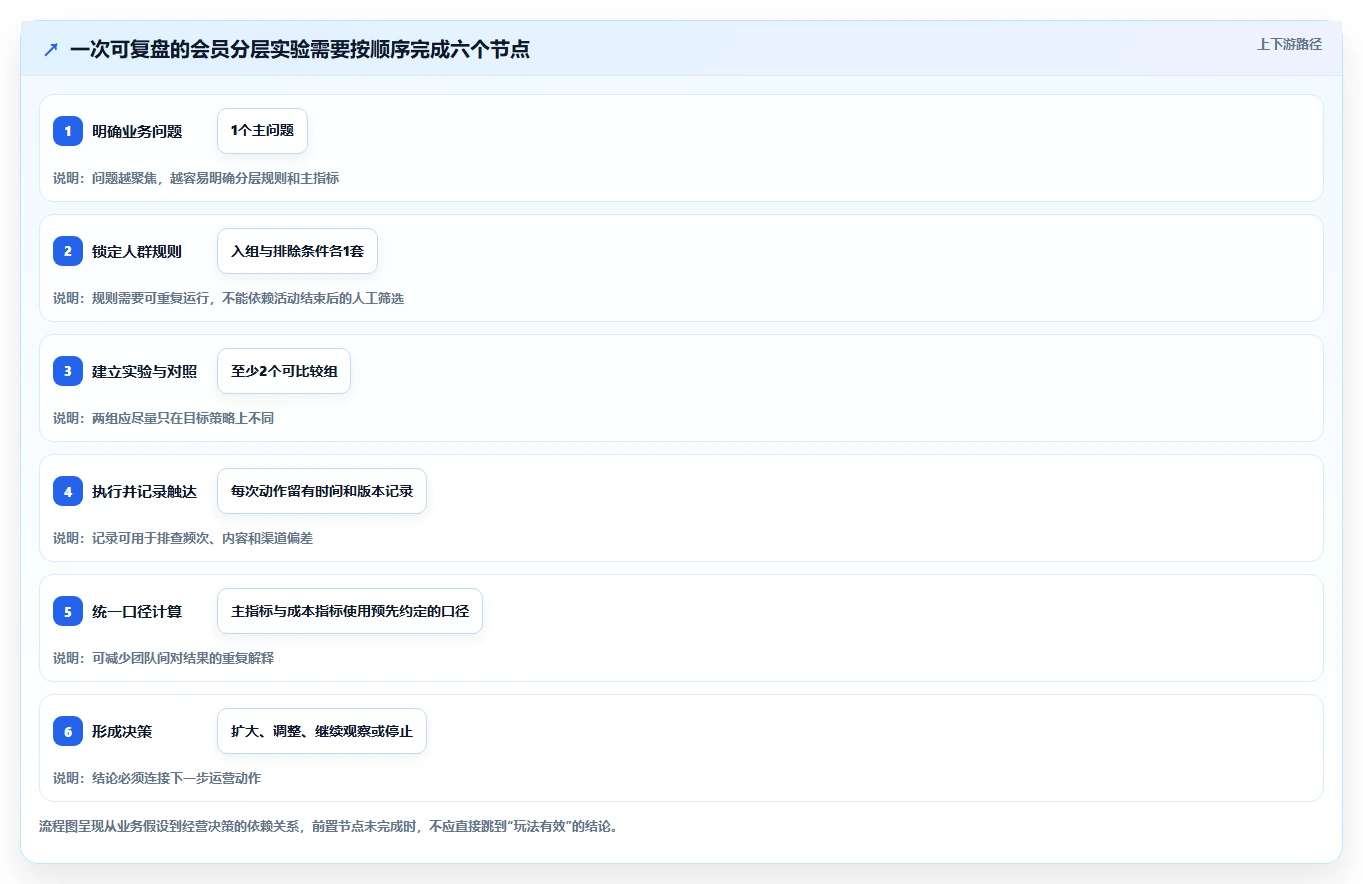1363x884 pixels.
Task: Click the step 6 number badge
Action: pos(68,731)
